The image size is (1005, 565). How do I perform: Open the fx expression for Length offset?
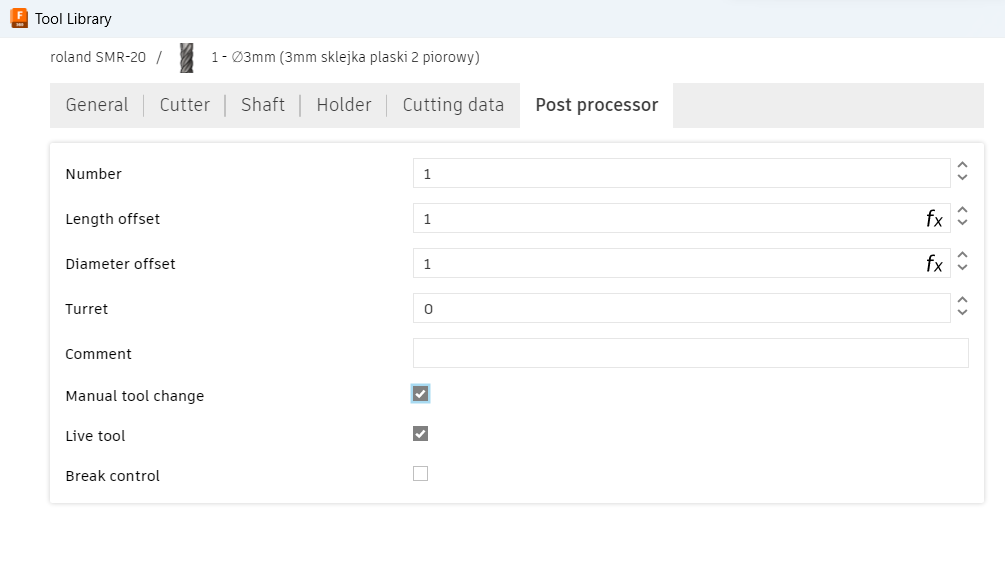pyautogui.click(x=934, y=219)
